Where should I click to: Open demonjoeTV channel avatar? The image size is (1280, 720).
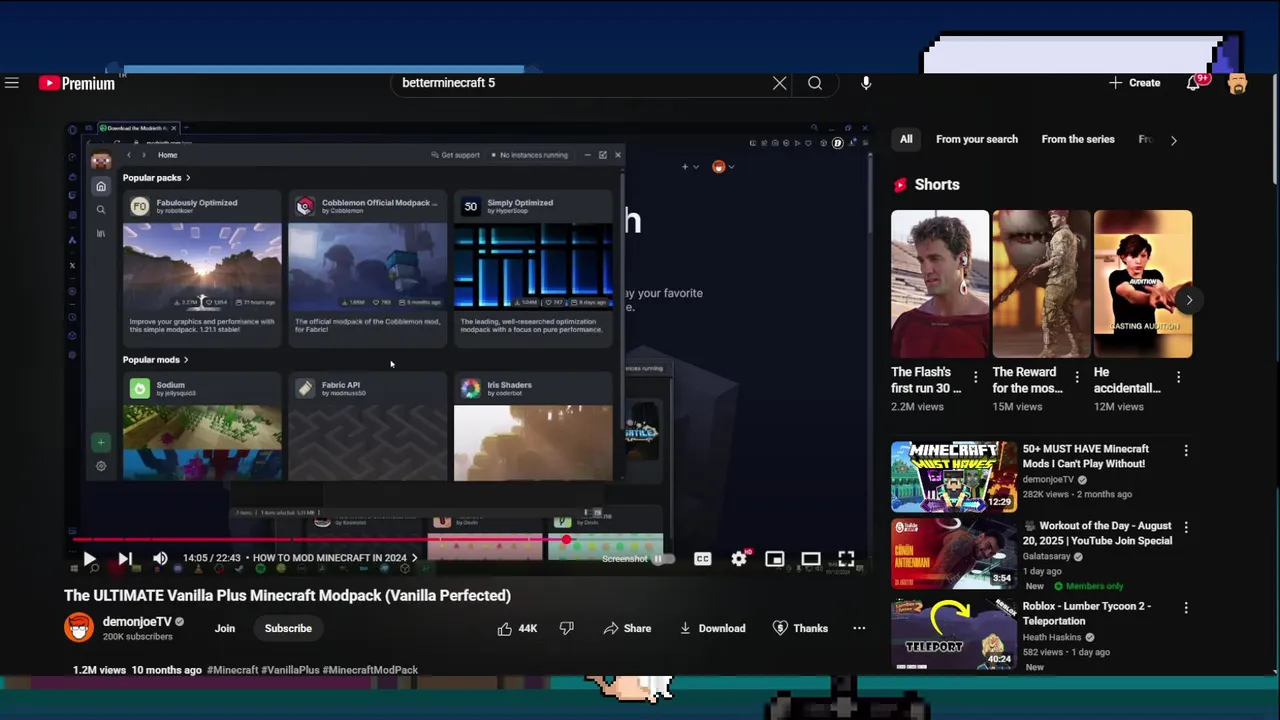click(79, 627)
